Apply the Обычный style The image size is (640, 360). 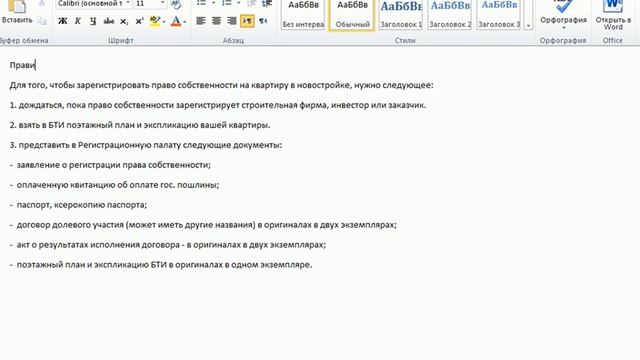click(x=352, y=14)
